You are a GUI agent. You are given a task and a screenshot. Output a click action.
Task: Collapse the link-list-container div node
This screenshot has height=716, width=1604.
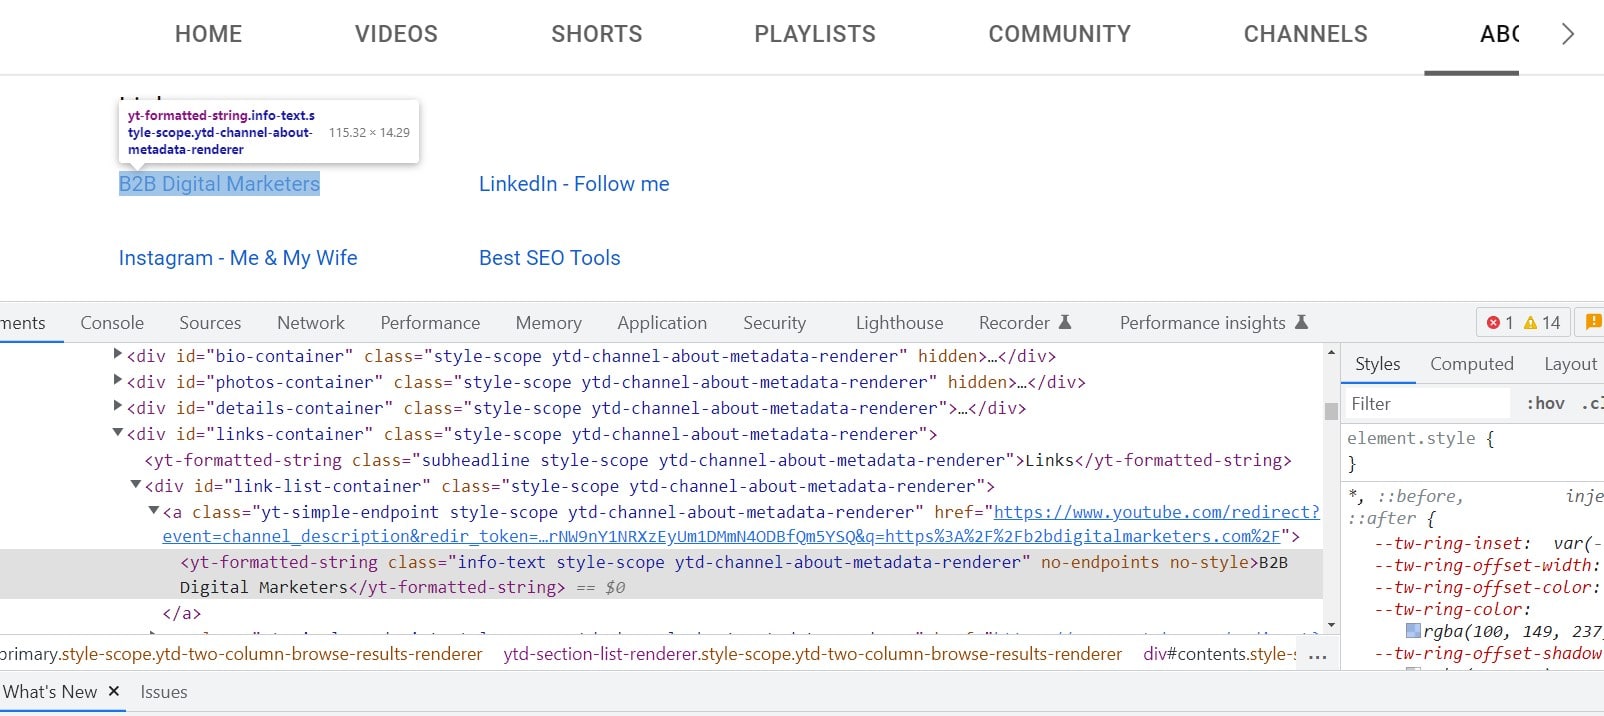click(x=136, y=485)
